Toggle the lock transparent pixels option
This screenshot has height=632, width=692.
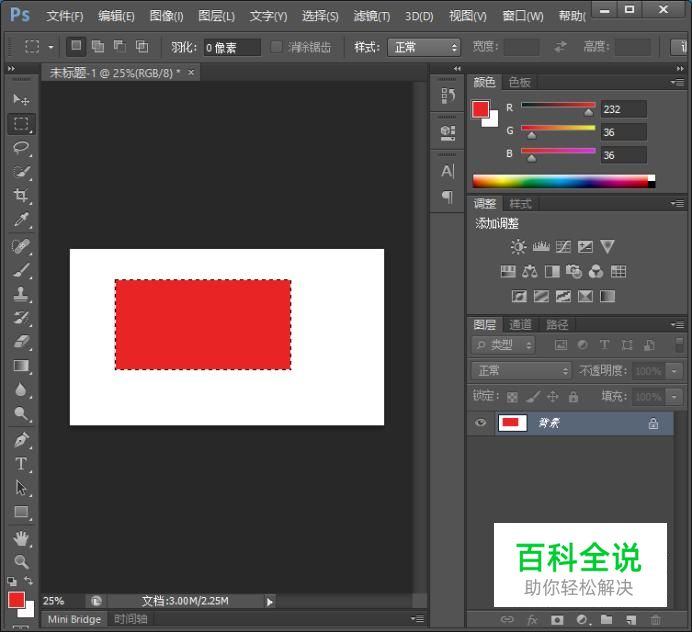click(x=512, y=397)
